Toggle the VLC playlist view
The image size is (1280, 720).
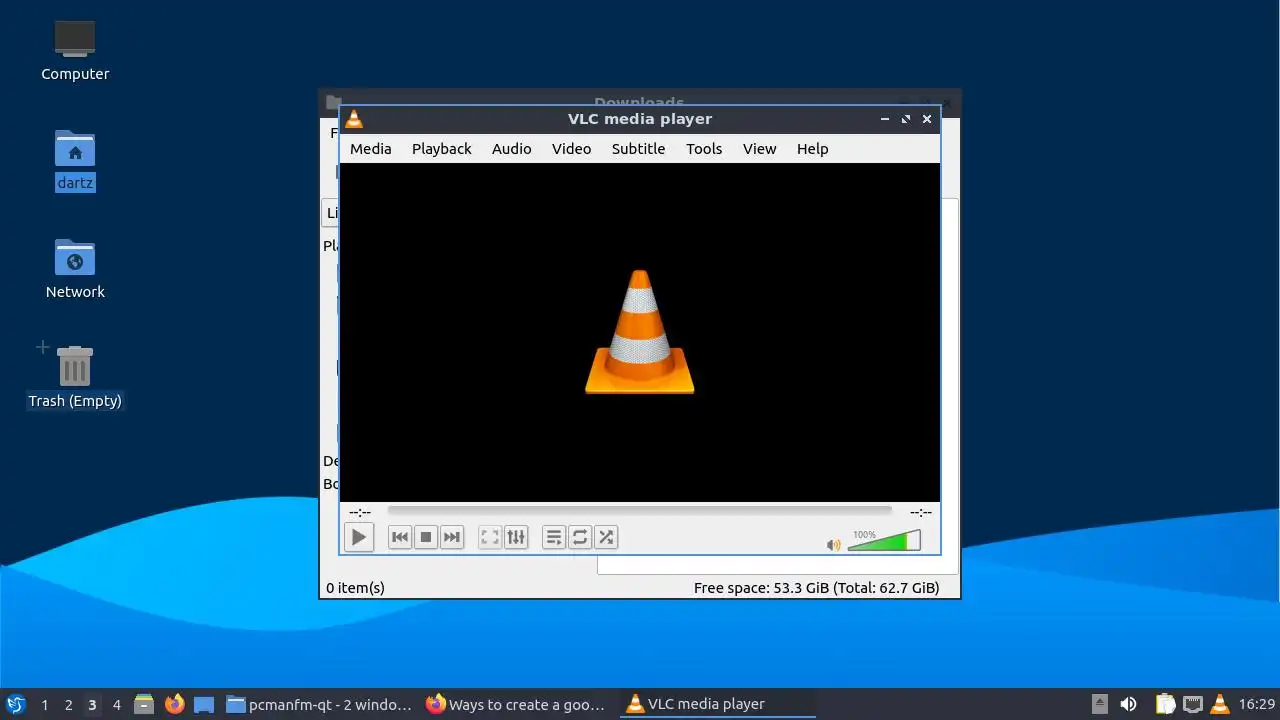(x=554, y=537)
